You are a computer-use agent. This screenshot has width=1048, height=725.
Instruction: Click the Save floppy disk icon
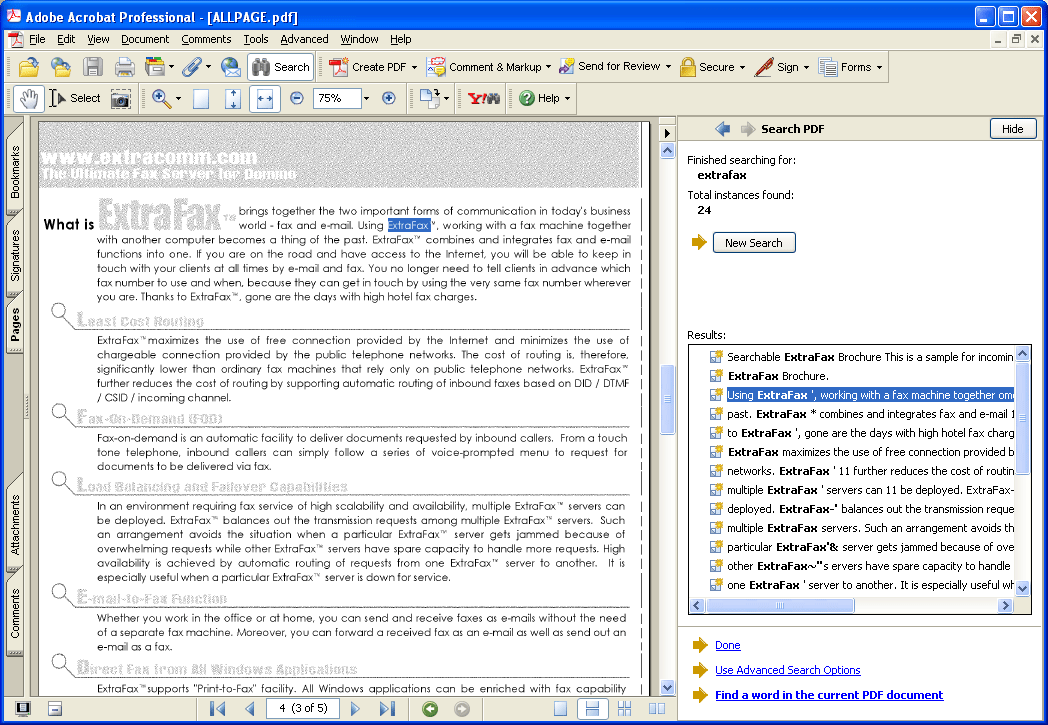93,67
